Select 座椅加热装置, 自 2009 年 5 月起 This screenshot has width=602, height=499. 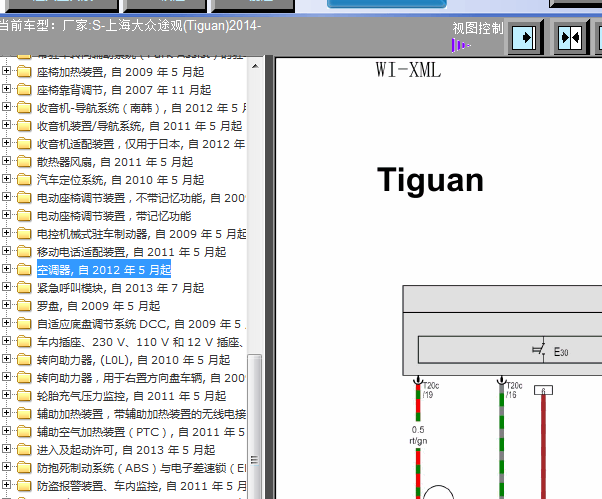(x=120, y=72)
